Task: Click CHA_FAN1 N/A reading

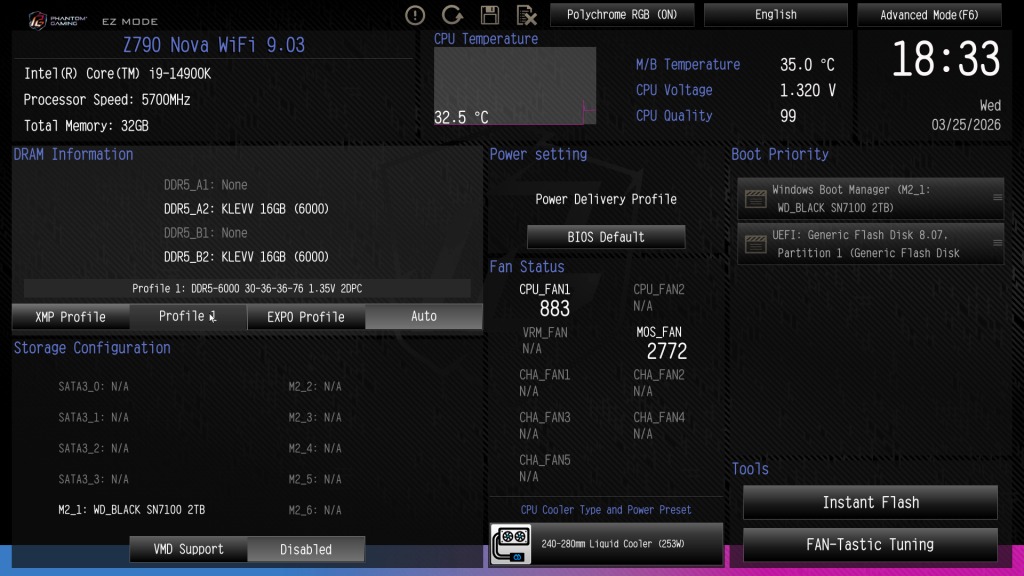Action: click(529, 391)
